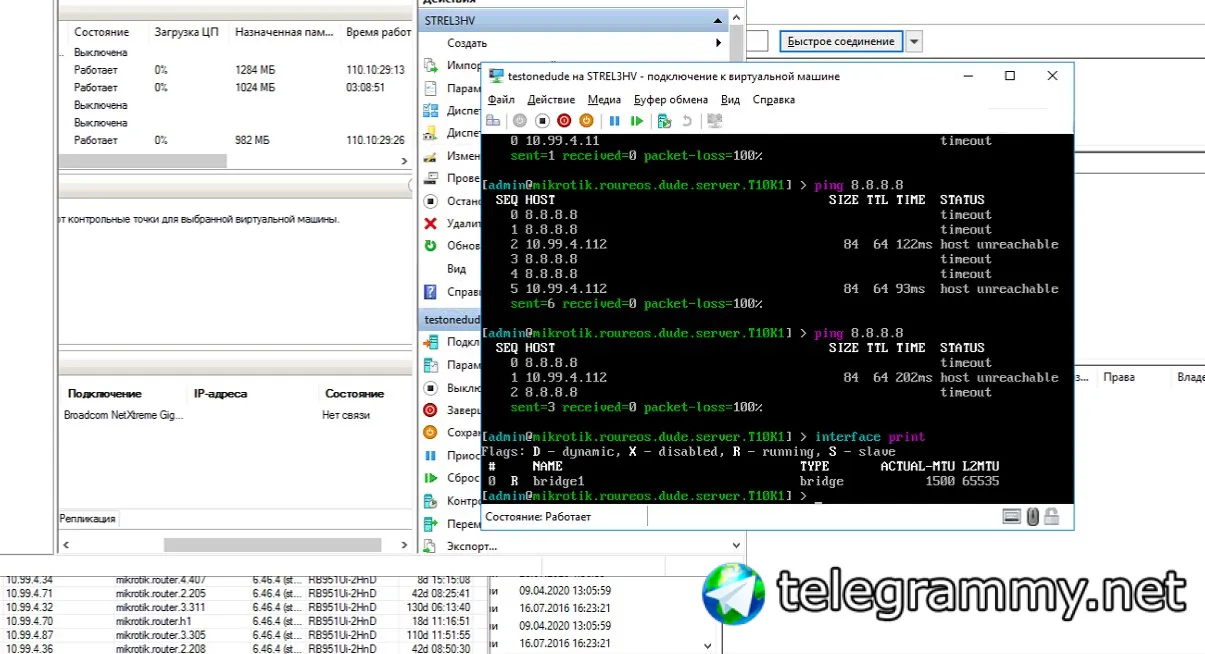The width and height of the screenshot is (1205, 654).
Task: Click right arrow of VM list scrollbar
Action: (404, 161)
